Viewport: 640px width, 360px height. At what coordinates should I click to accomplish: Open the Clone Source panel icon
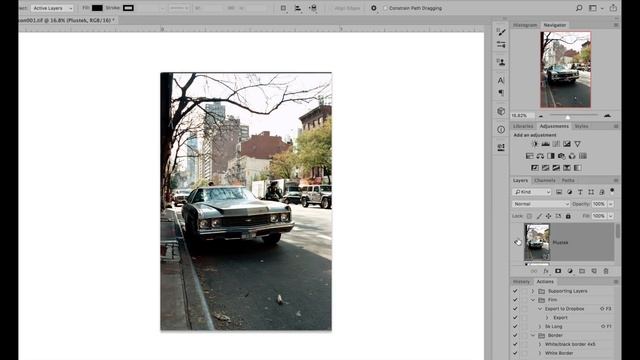tap(501, 62)
